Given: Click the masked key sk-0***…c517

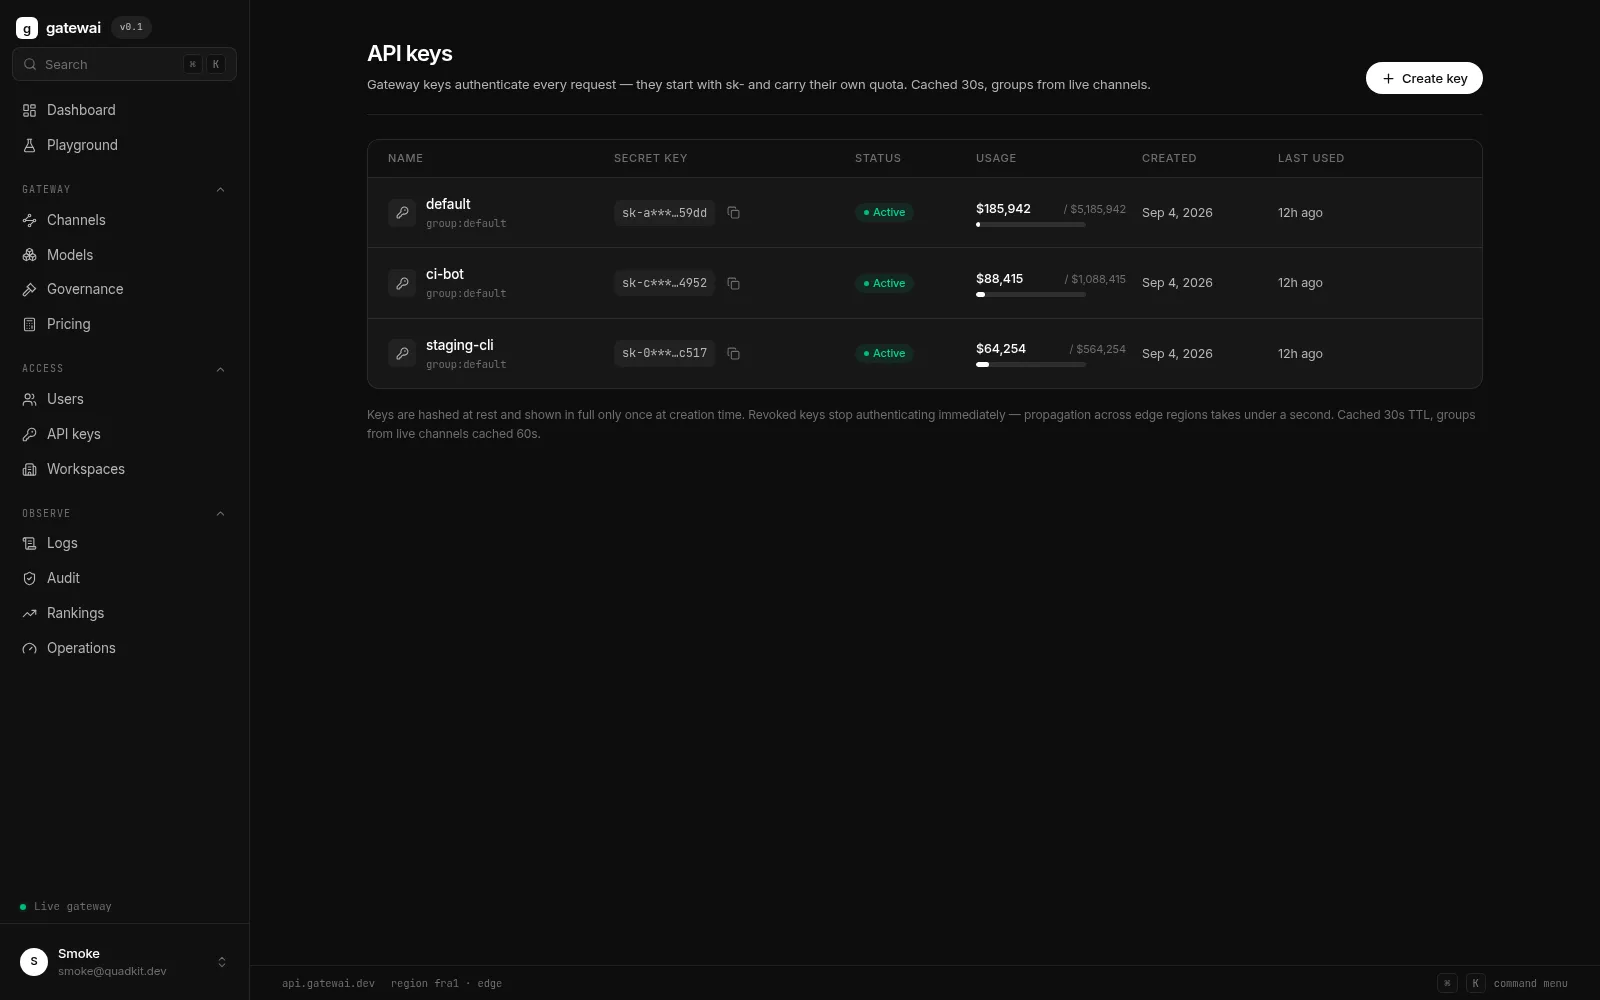Looking at the screenshot, I should coord(664,353).
